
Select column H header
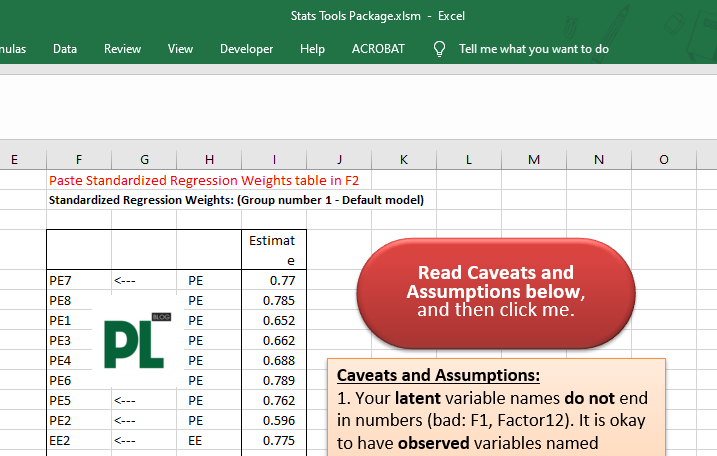click(209, 160)
